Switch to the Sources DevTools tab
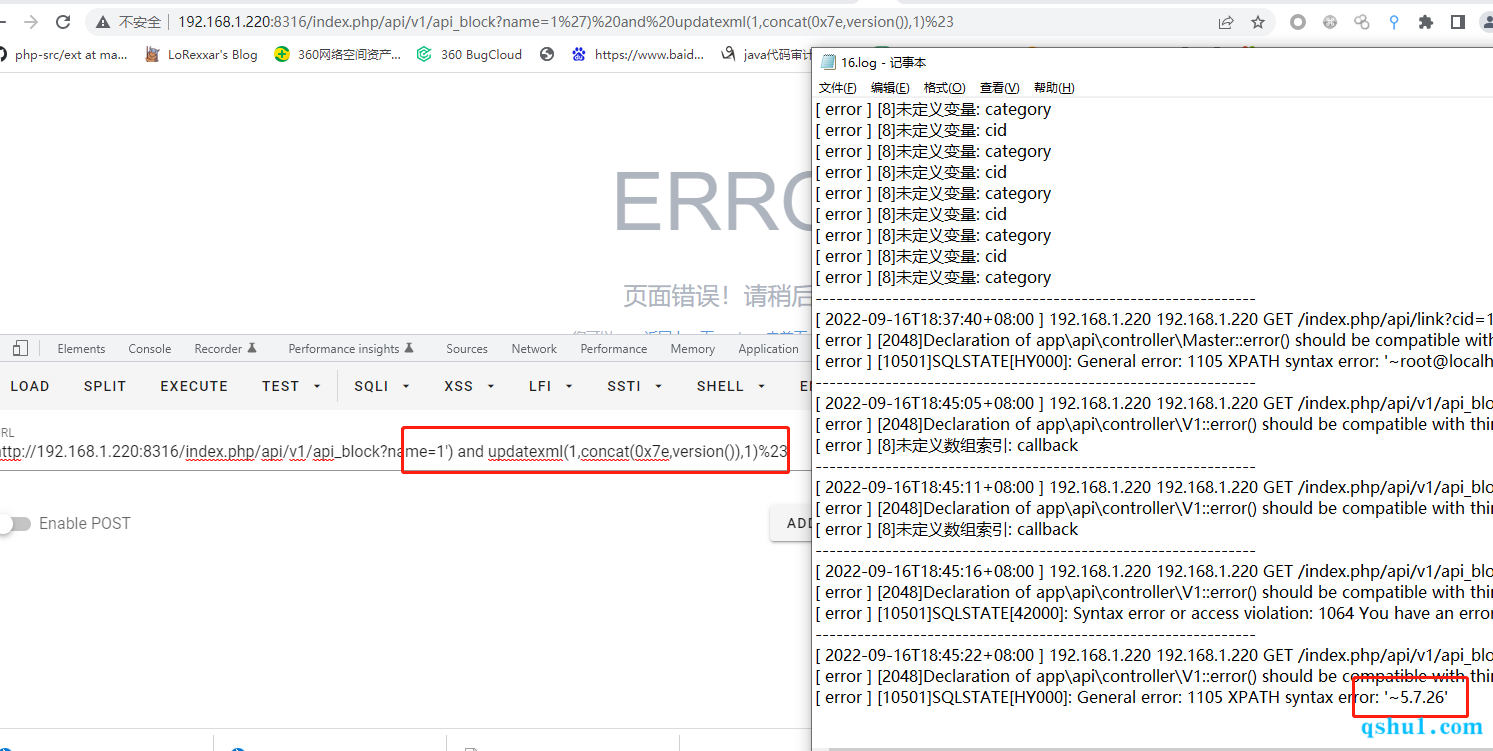The width and height of the screenshot is (1493, 751). (467, 349)
